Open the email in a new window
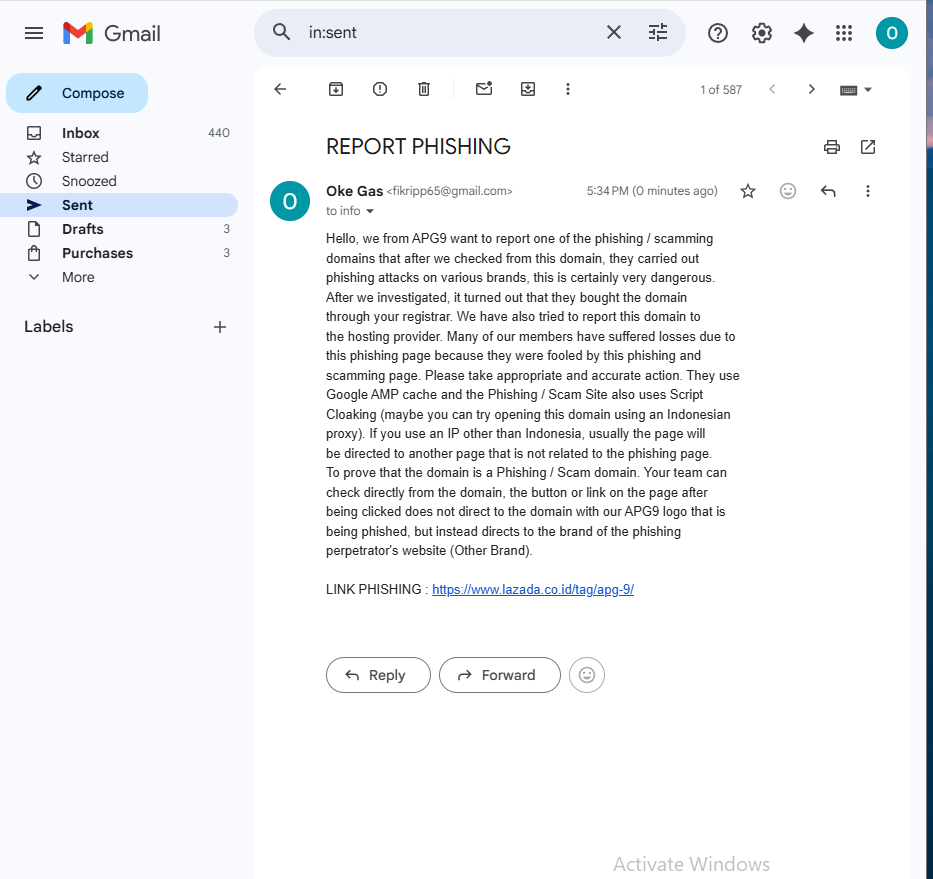The width and height of the screenshot is (933, 879). coord(868,147)
